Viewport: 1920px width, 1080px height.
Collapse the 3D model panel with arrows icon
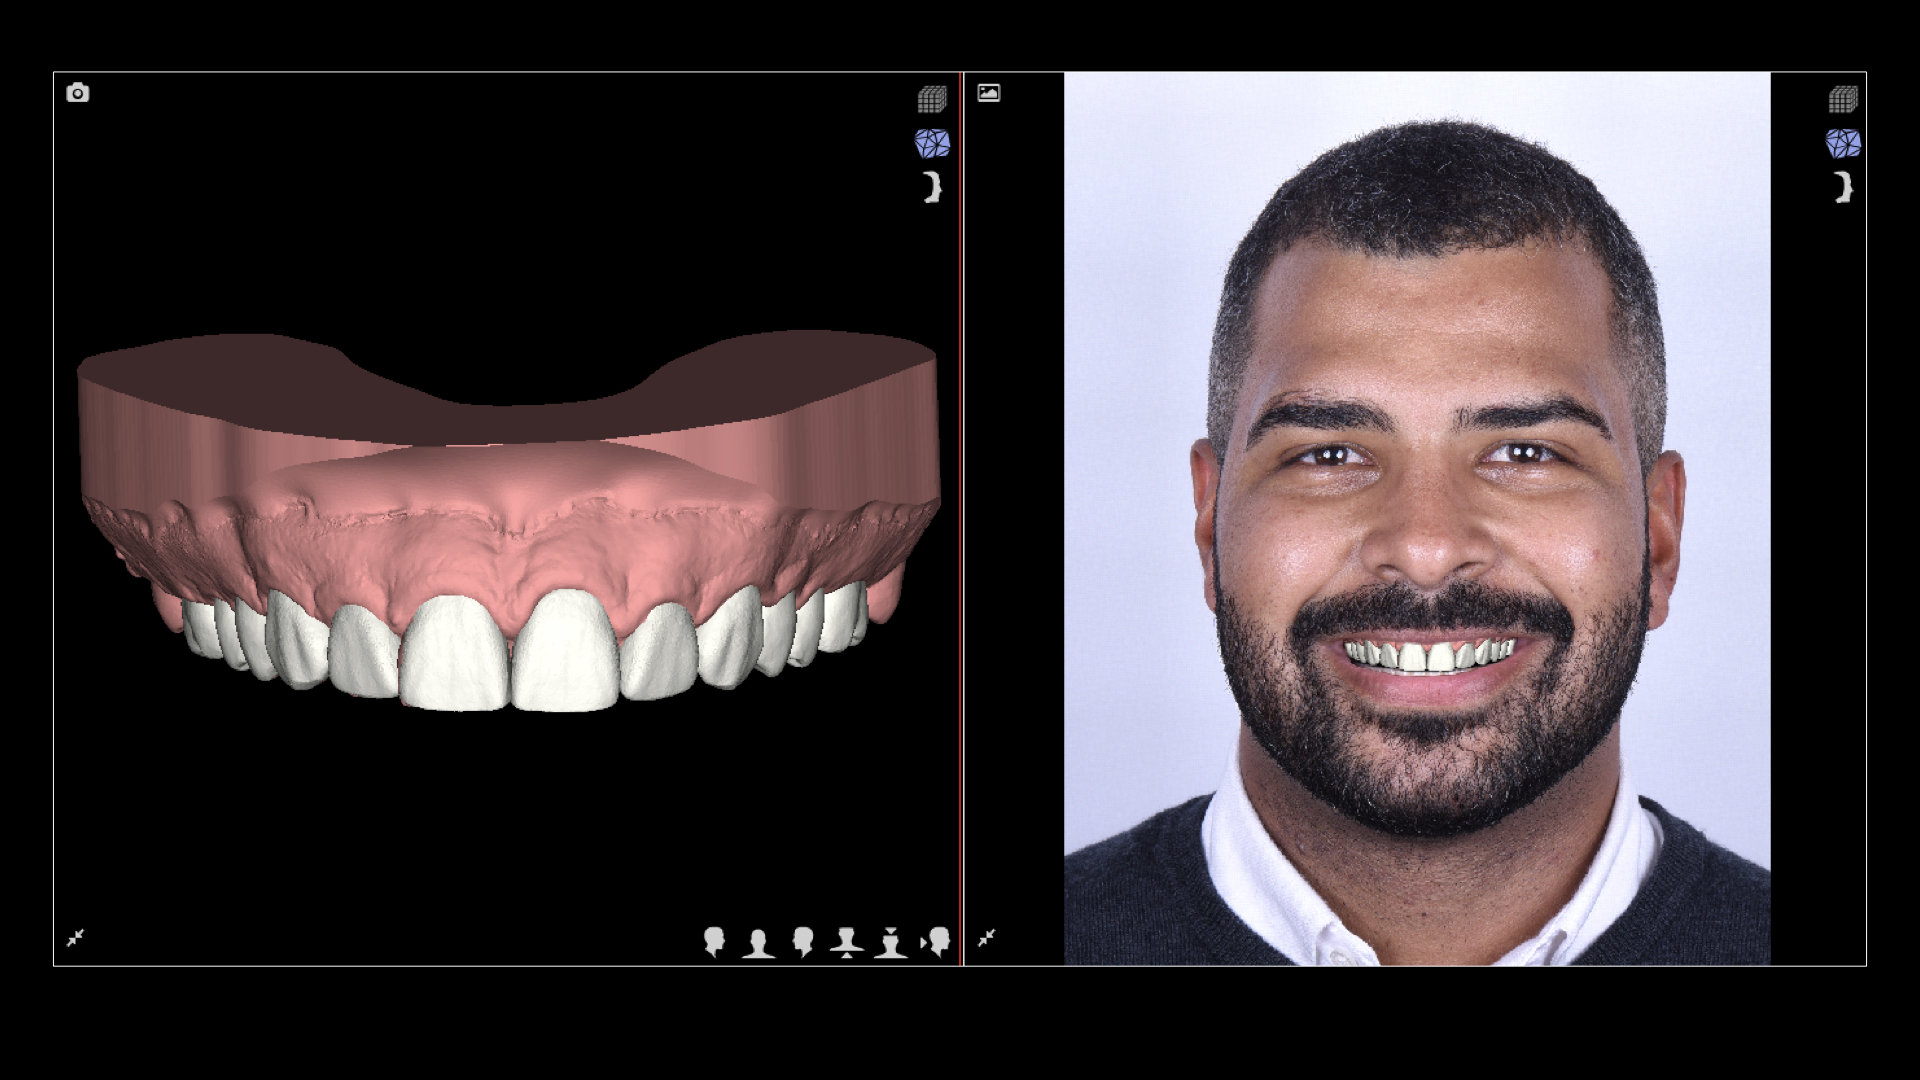(76, 938)
